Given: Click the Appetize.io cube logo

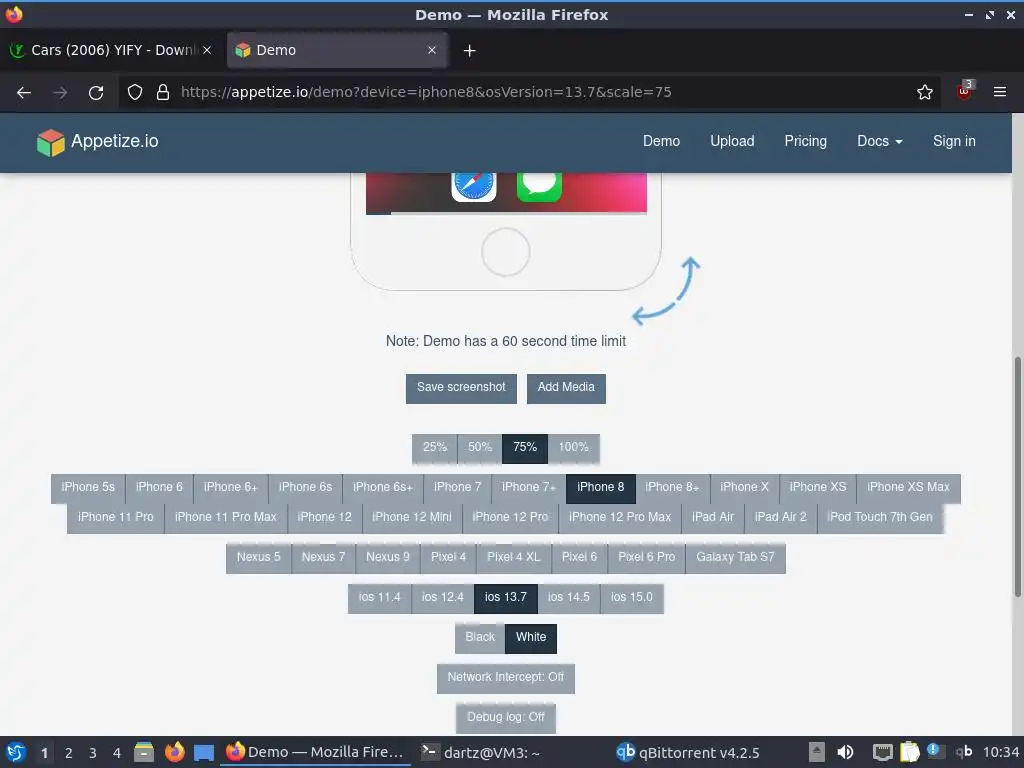Looking at the screenshot, I should pyautogui.click(x=50, y=142).
